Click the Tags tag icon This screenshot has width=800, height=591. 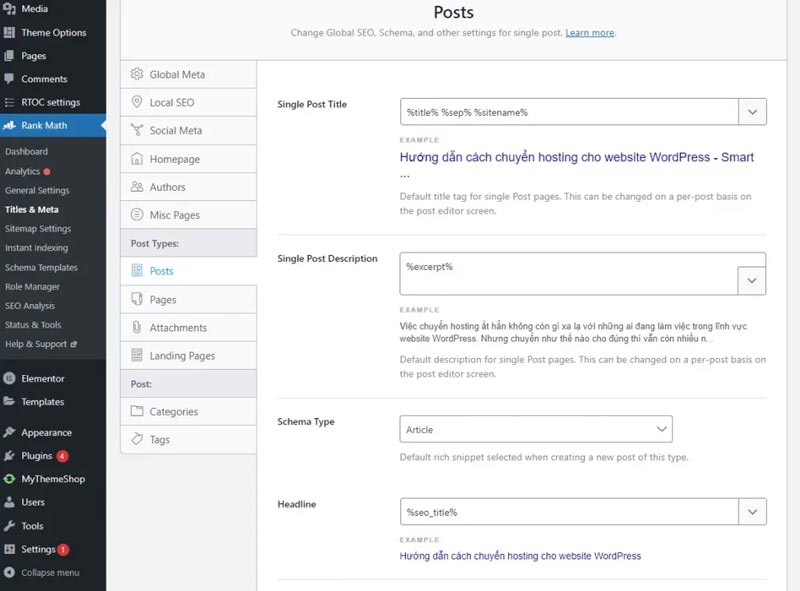point(137,440)
